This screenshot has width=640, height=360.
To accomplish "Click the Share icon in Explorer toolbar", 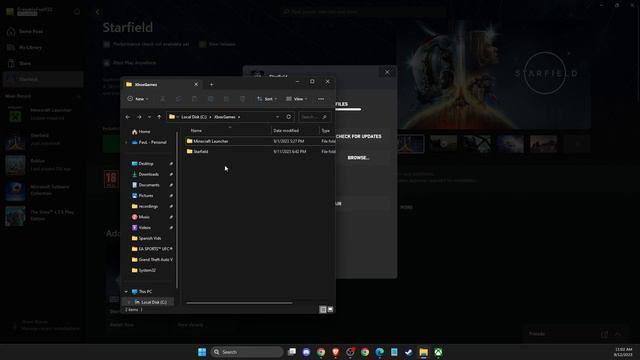I will point(226,99).
